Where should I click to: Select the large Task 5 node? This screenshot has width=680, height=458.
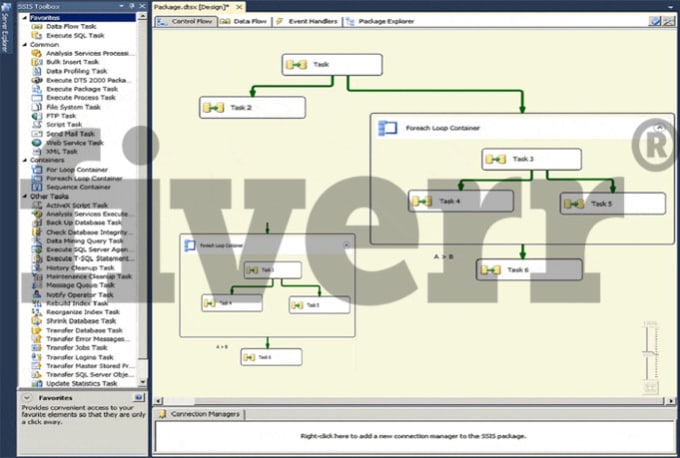tap(613, 204)
